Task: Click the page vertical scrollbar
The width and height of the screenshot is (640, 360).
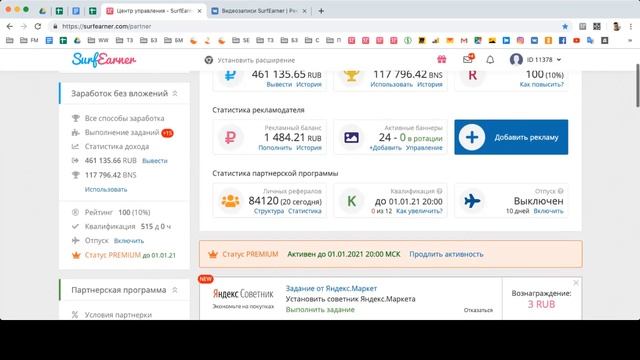Action: [637, 85]
